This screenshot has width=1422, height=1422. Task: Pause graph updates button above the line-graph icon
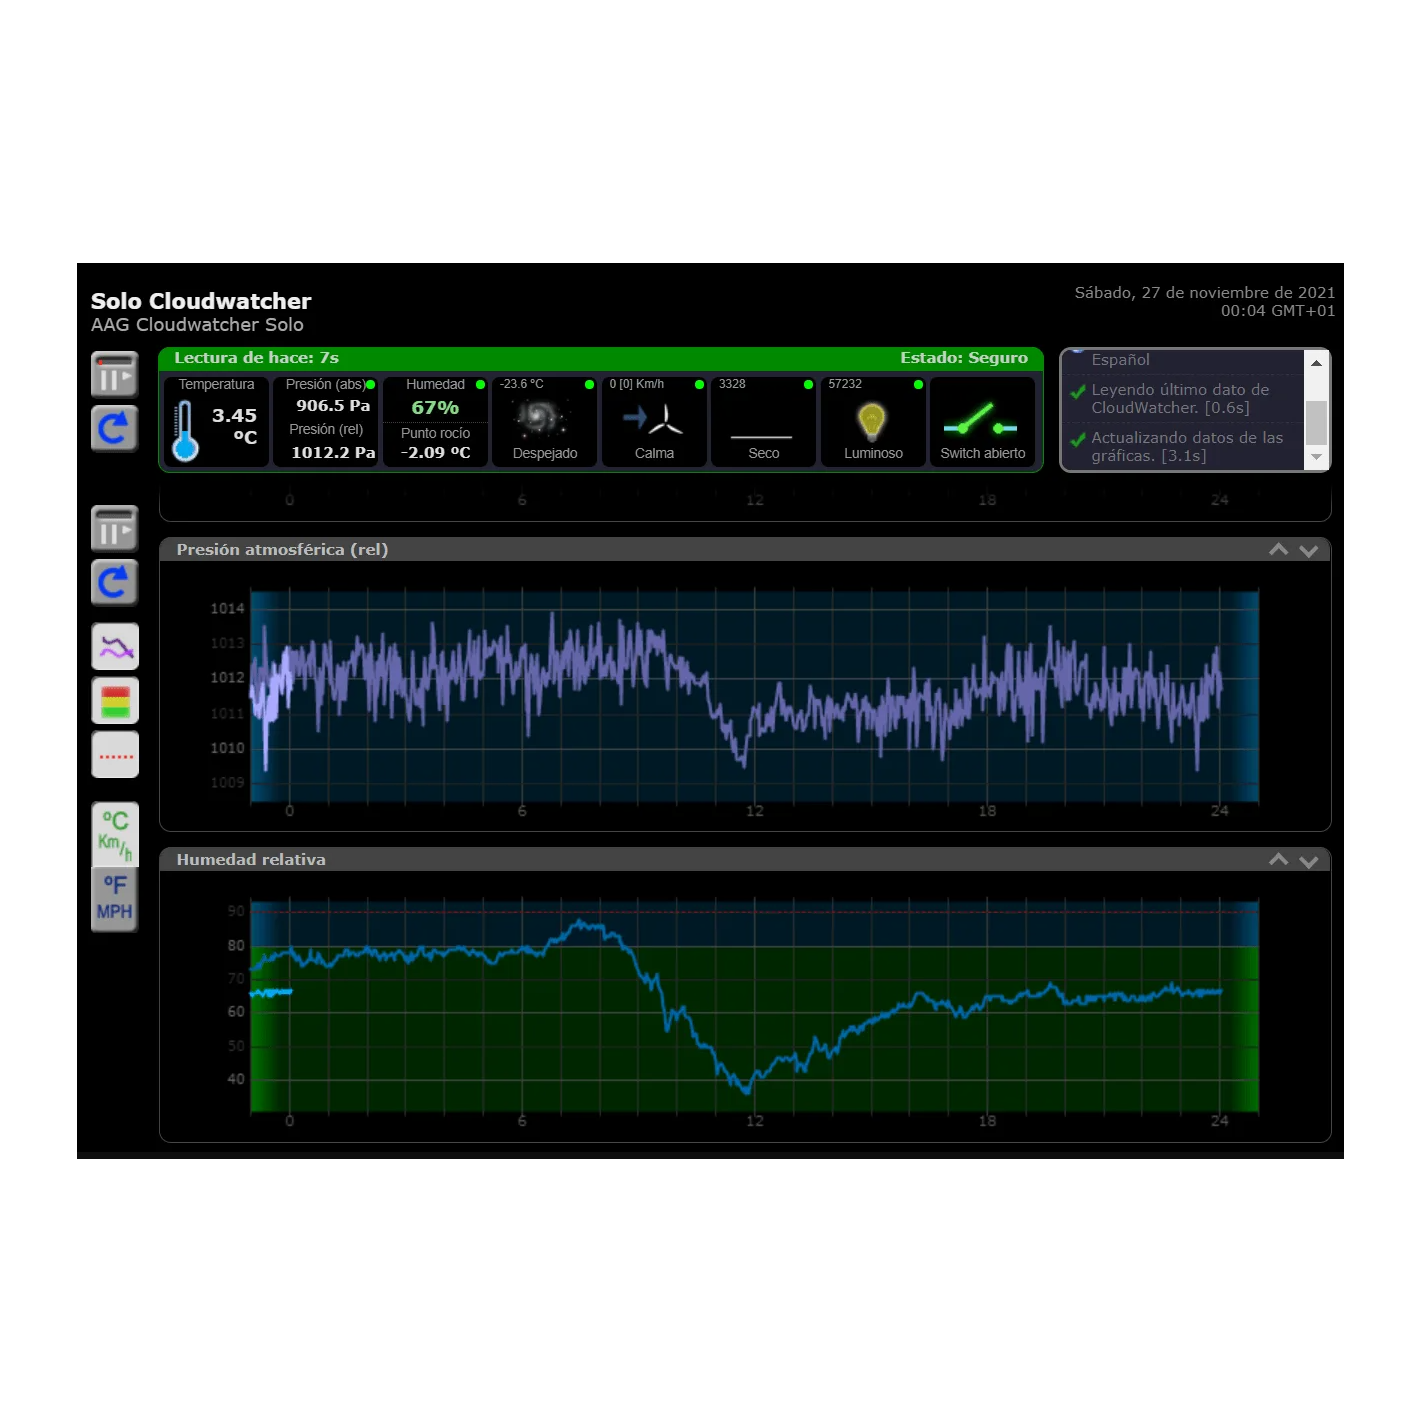point(114,529)
